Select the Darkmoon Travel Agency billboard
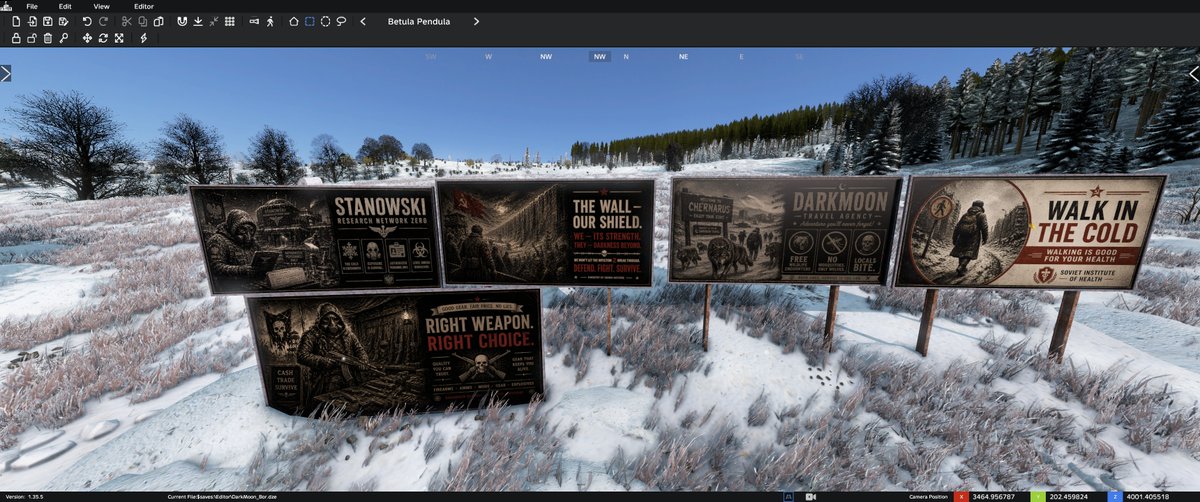The width and height of the screenshot is (1200, 502). 784,230
